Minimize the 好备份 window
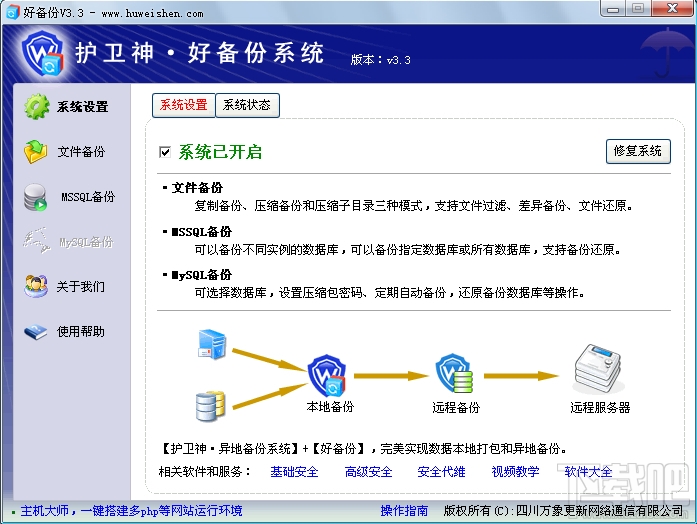697x524 pixels. 613,8
